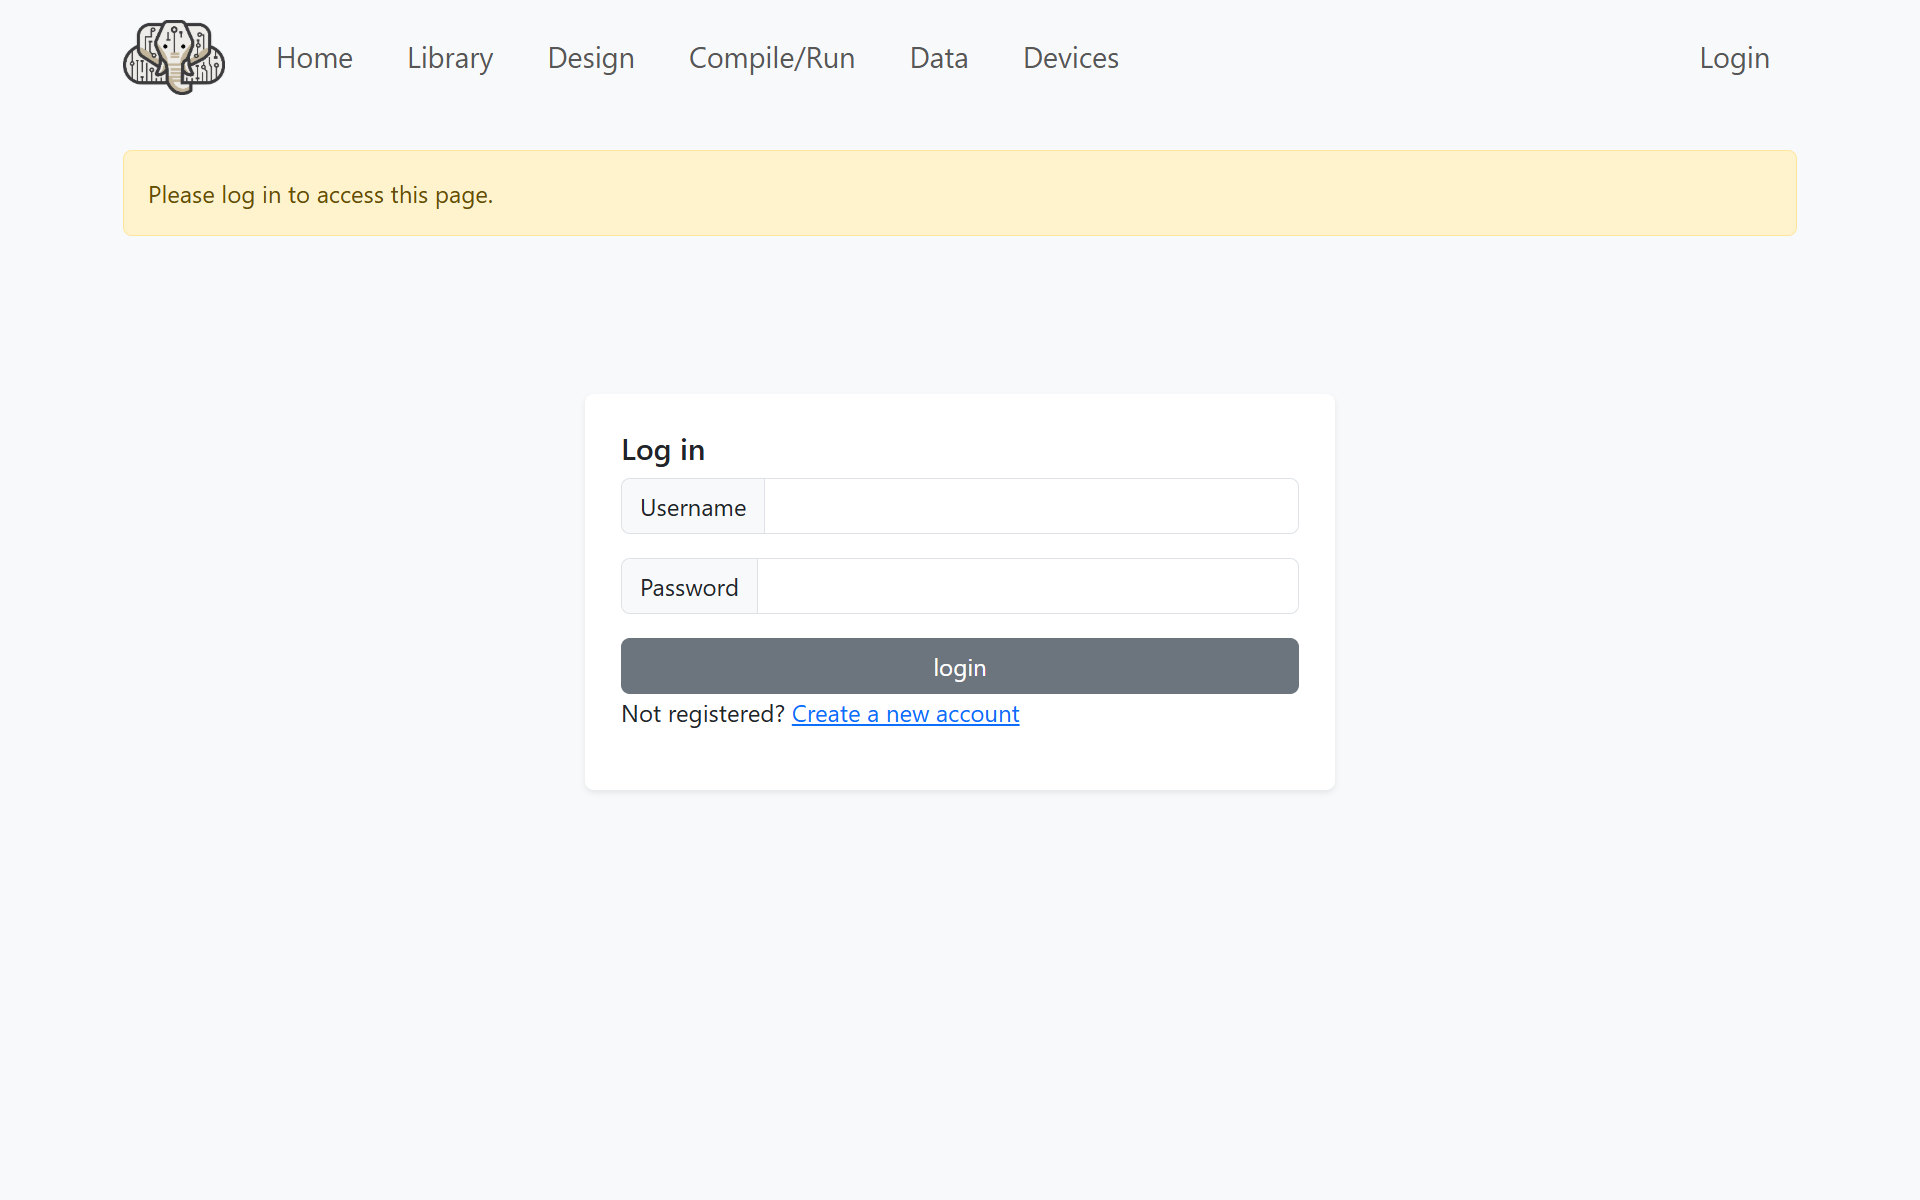Follow the Create a new account link
The height and width of the screenshot is (1200, 1920).
pyautogui.click(x=905, y=714)
